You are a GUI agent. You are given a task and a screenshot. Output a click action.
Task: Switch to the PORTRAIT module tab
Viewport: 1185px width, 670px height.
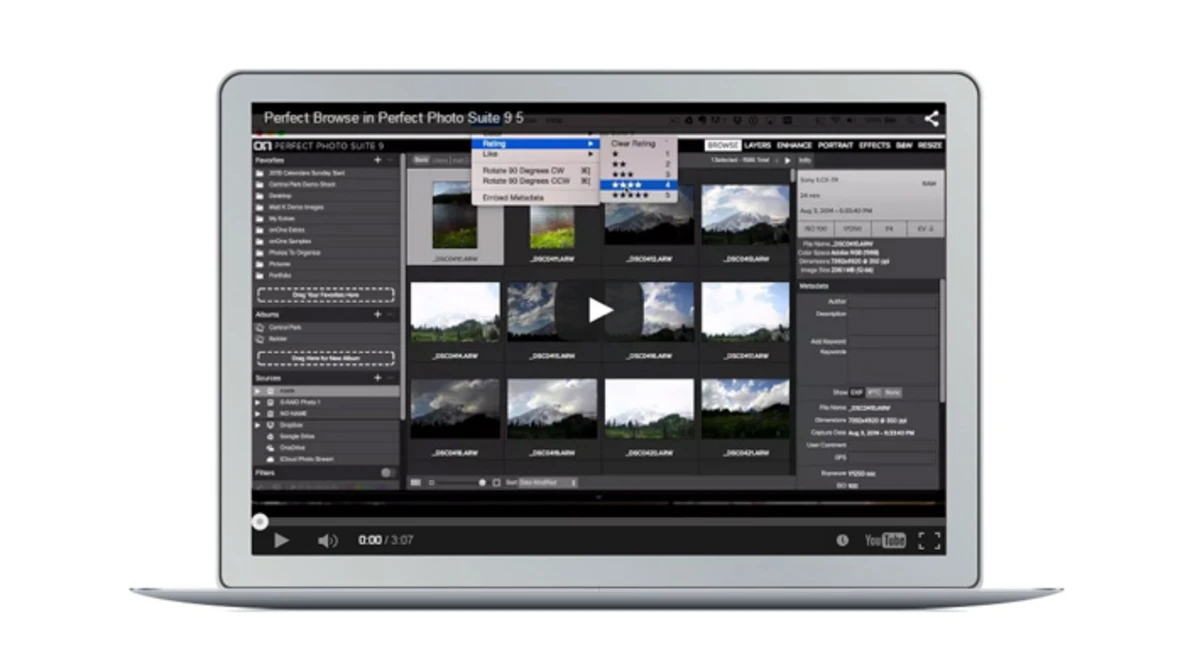(x=834, y=146)
